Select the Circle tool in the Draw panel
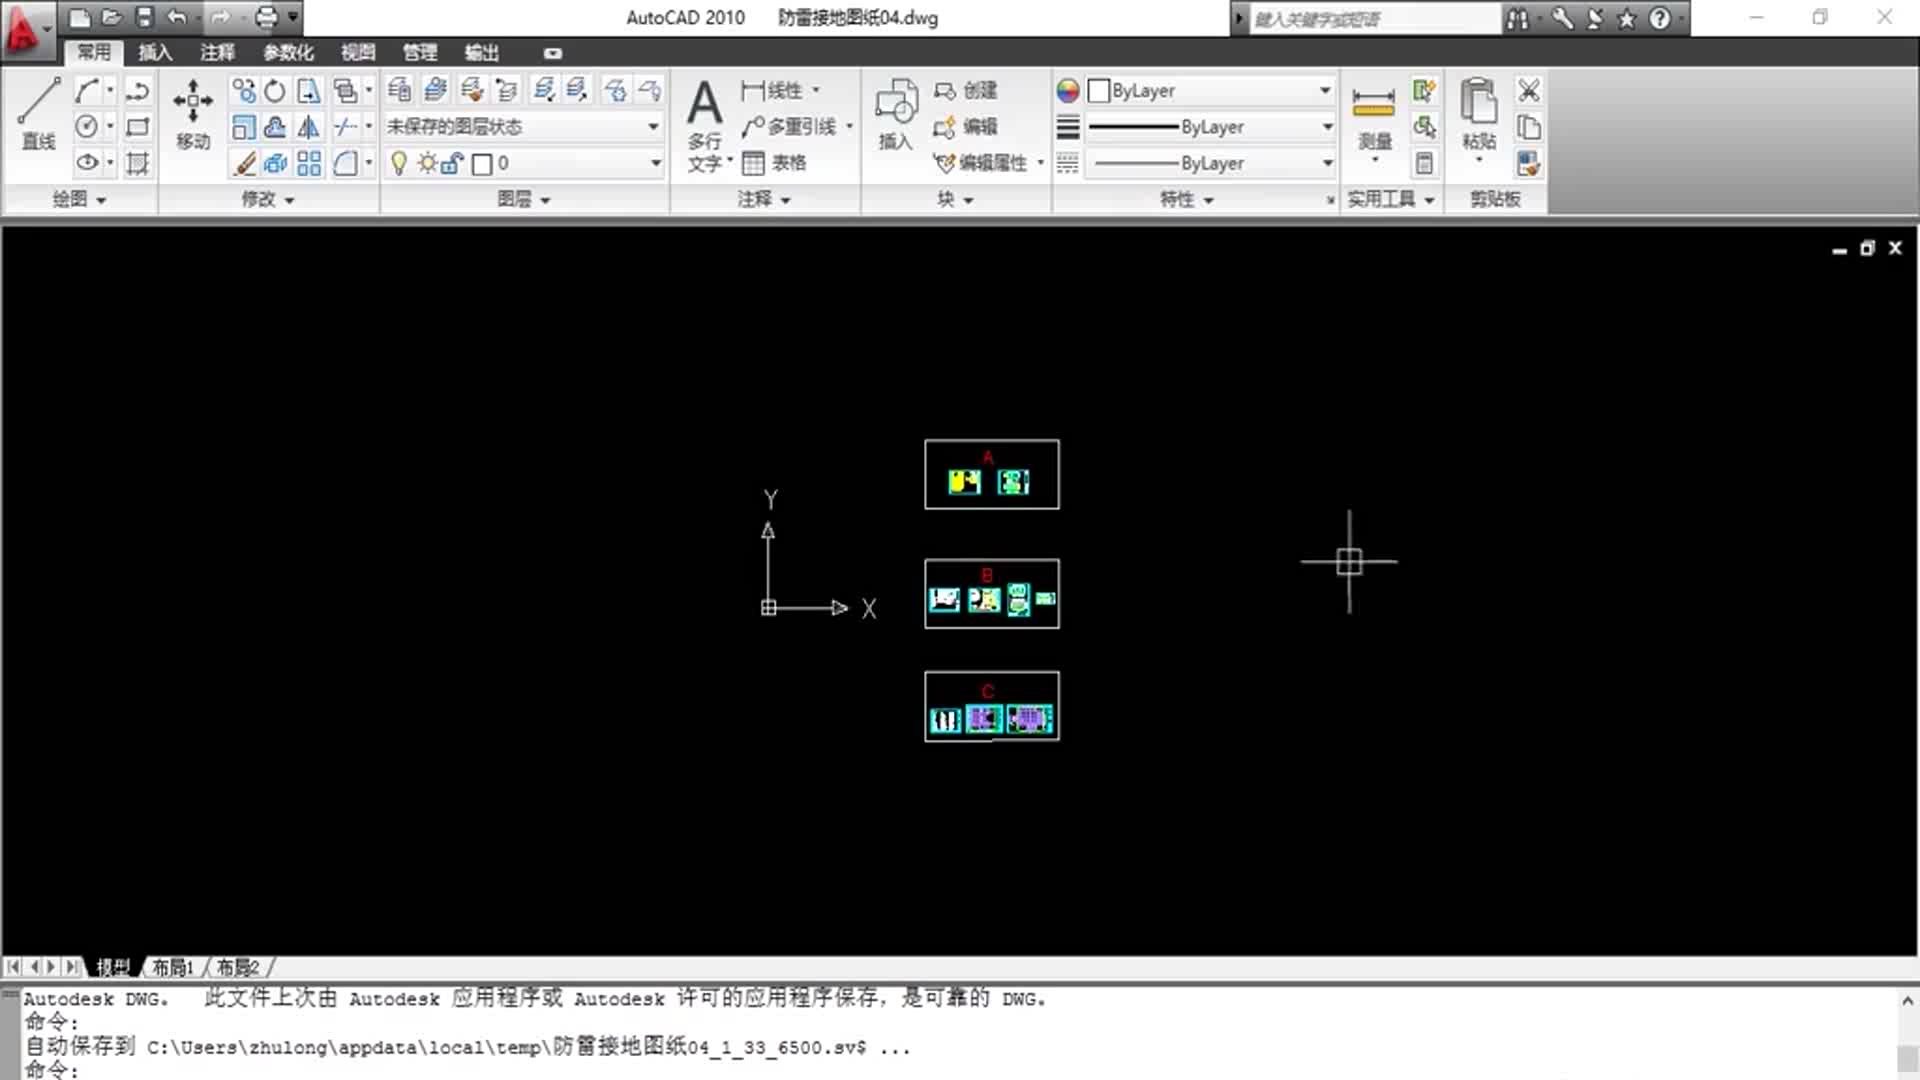The image size is (1920, 1080). (88, 126)
